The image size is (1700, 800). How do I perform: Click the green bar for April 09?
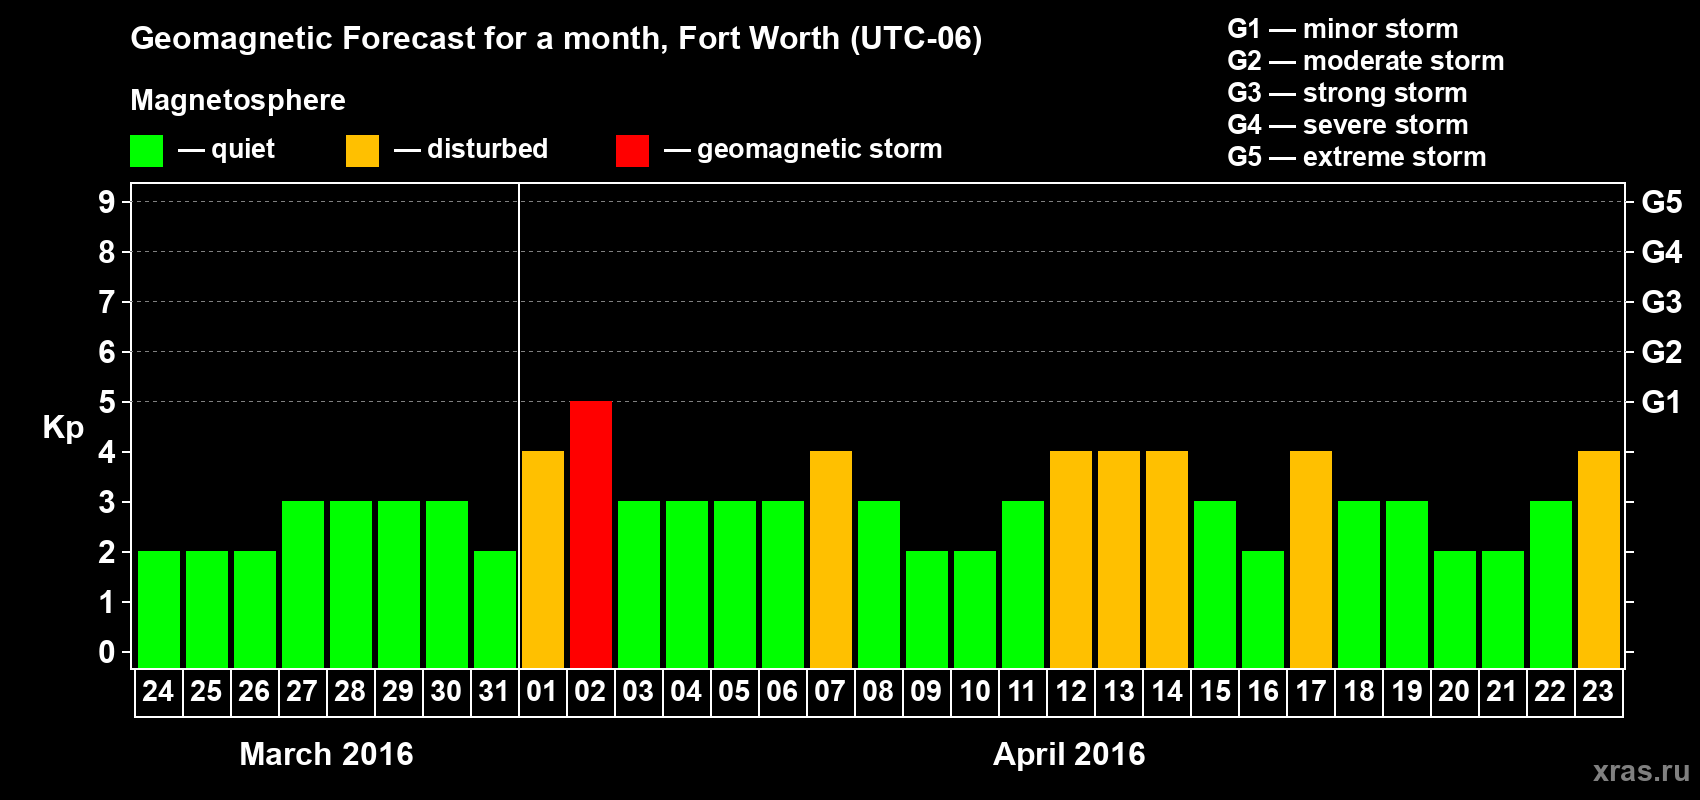(927, 610)
